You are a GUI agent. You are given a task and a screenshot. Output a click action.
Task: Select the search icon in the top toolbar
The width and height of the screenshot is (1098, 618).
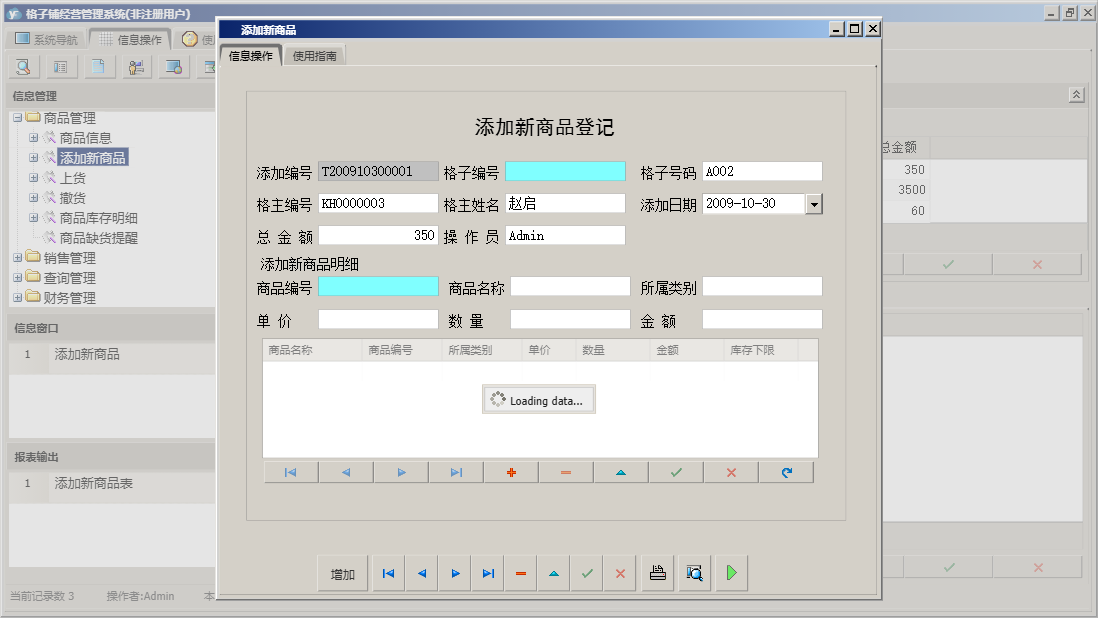point(22,66)
